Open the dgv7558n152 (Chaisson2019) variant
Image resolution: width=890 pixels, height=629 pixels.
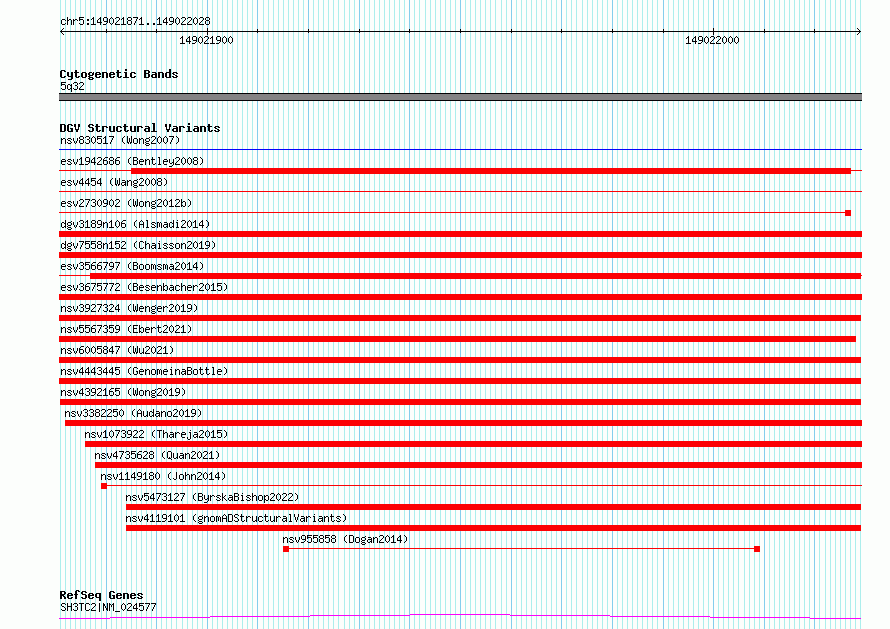tap(138, 245)
